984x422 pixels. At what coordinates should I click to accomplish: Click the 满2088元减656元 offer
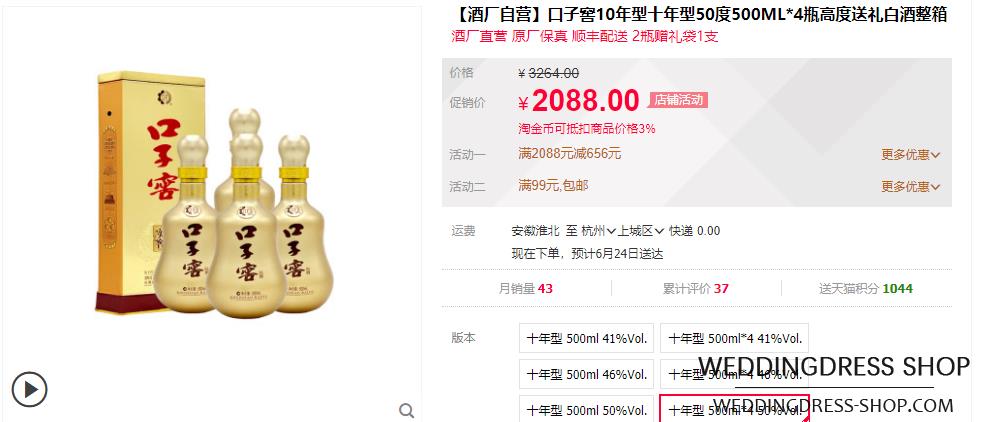[x=570, y=154]
